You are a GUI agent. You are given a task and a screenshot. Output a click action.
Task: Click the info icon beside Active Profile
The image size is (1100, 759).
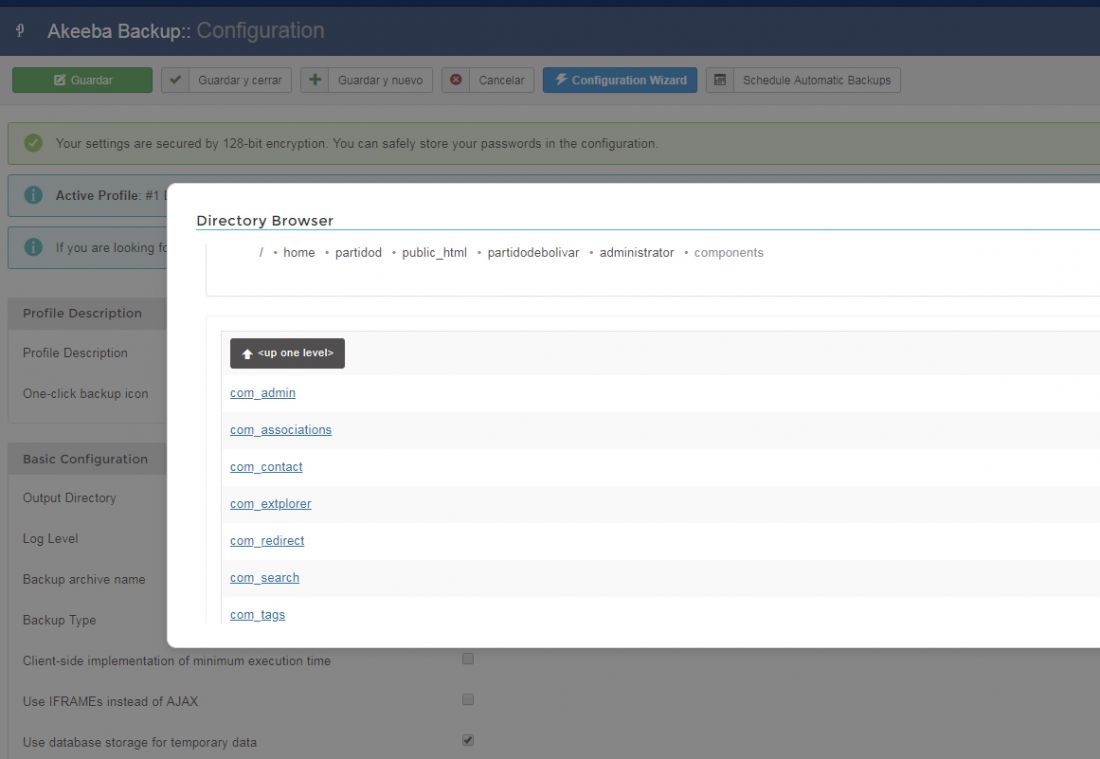pyautogui.click(x=33, y=195)
